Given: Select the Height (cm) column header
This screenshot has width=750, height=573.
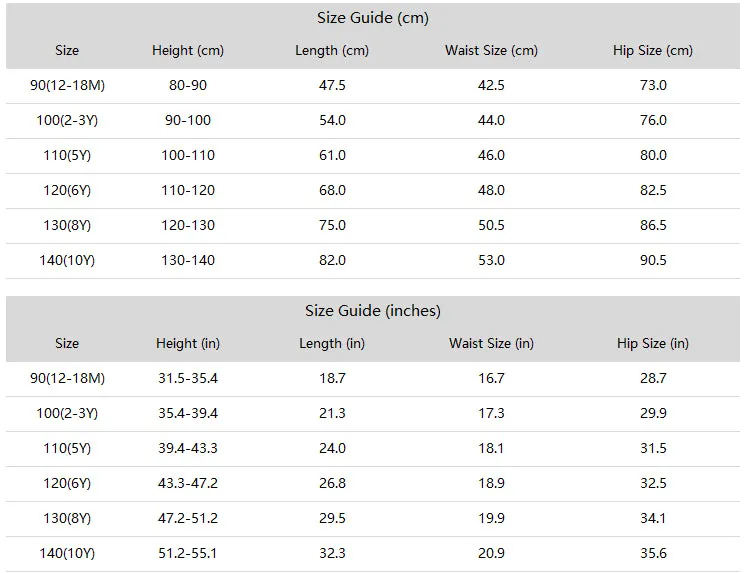Looking at the screenshot, I should [188, 51].
